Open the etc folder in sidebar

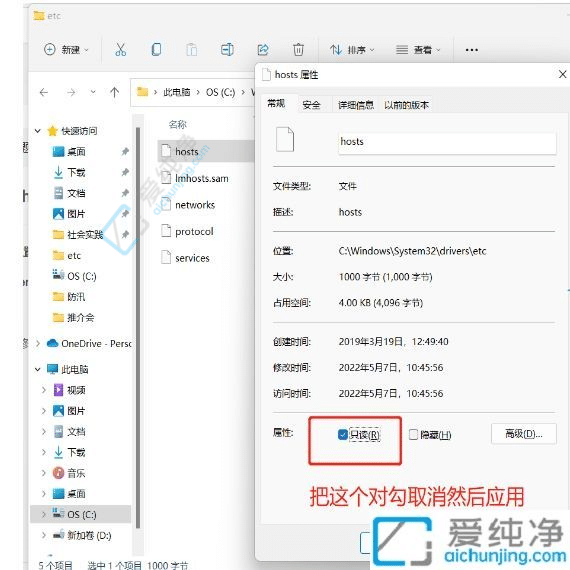tap(67, 256)
